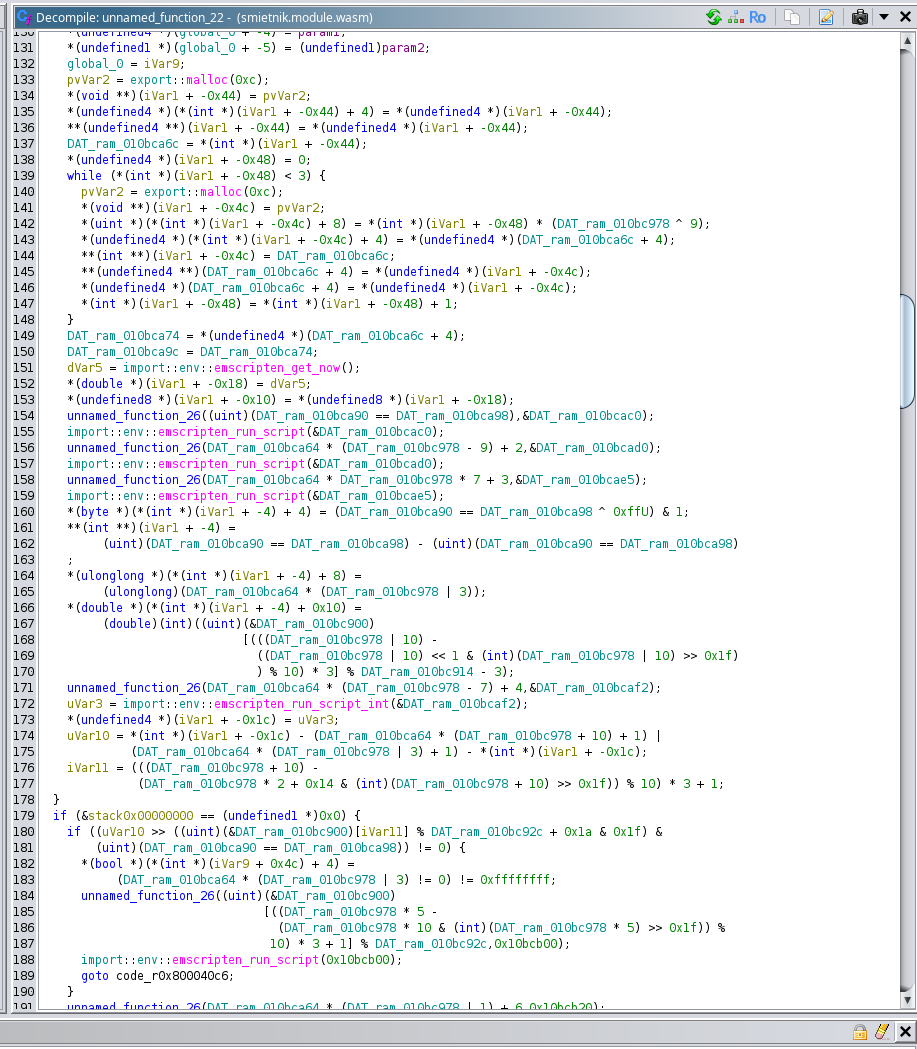Screen dimensions: 917x1049
Task: Click 'malloc' on line 140
Action: [221, 192]
